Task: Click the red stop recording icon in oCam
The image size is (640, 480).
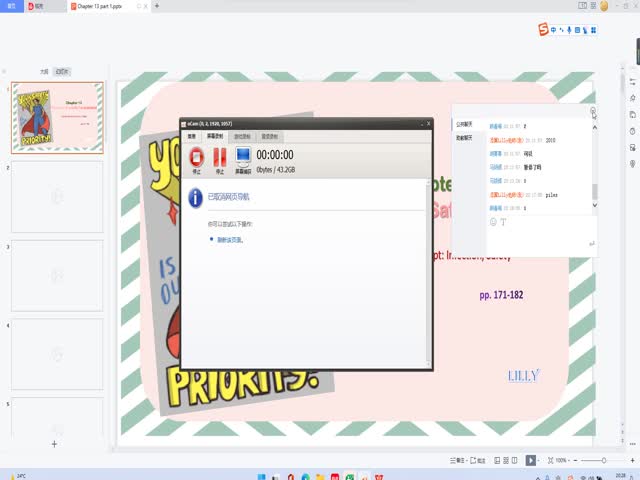Action: pos(196,157)
